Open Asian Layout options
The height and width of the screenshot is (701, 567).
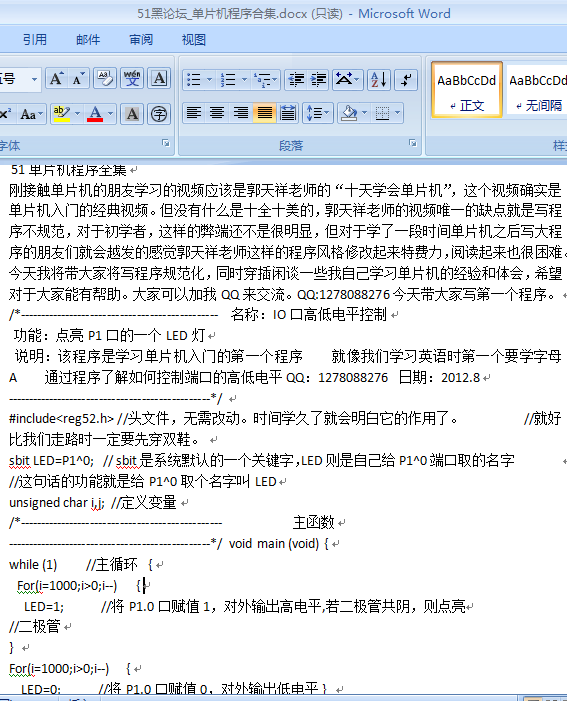coord(343,80)
